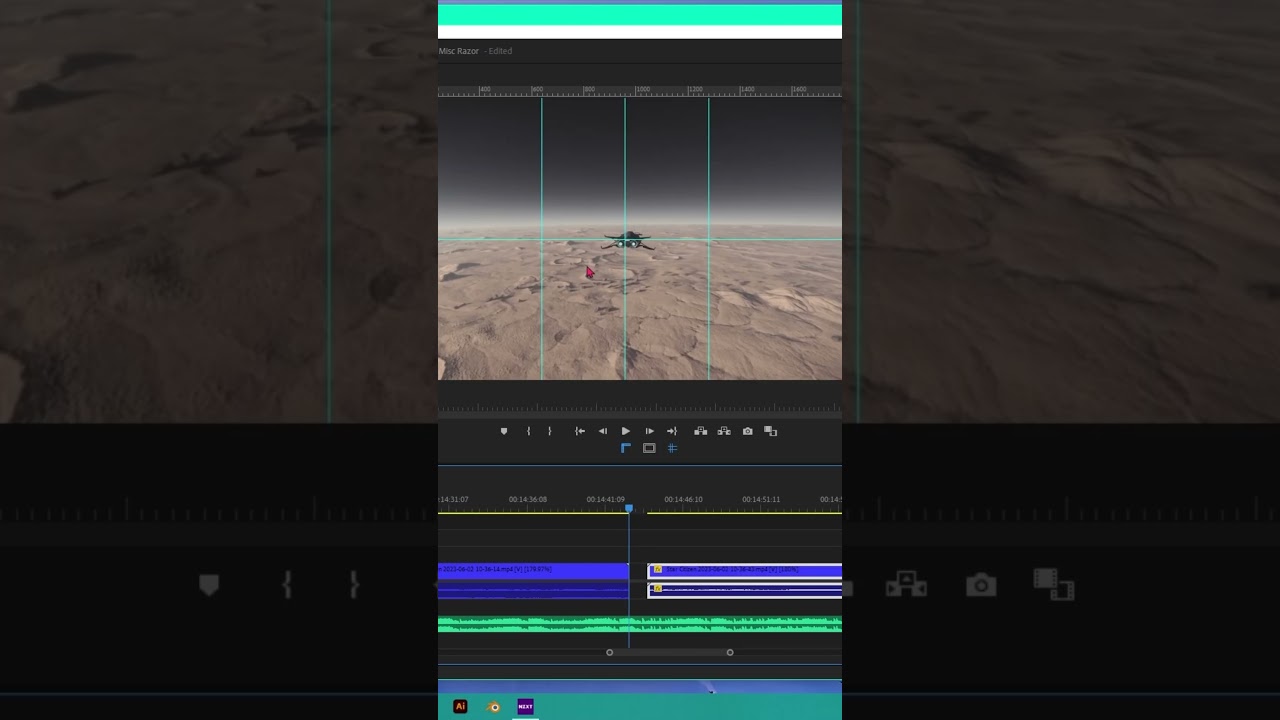The height and width of the screenshot is (720, 1280).
Task: Click the 00:14:46:10 mark on the time ruler
Action: (683, 499)
